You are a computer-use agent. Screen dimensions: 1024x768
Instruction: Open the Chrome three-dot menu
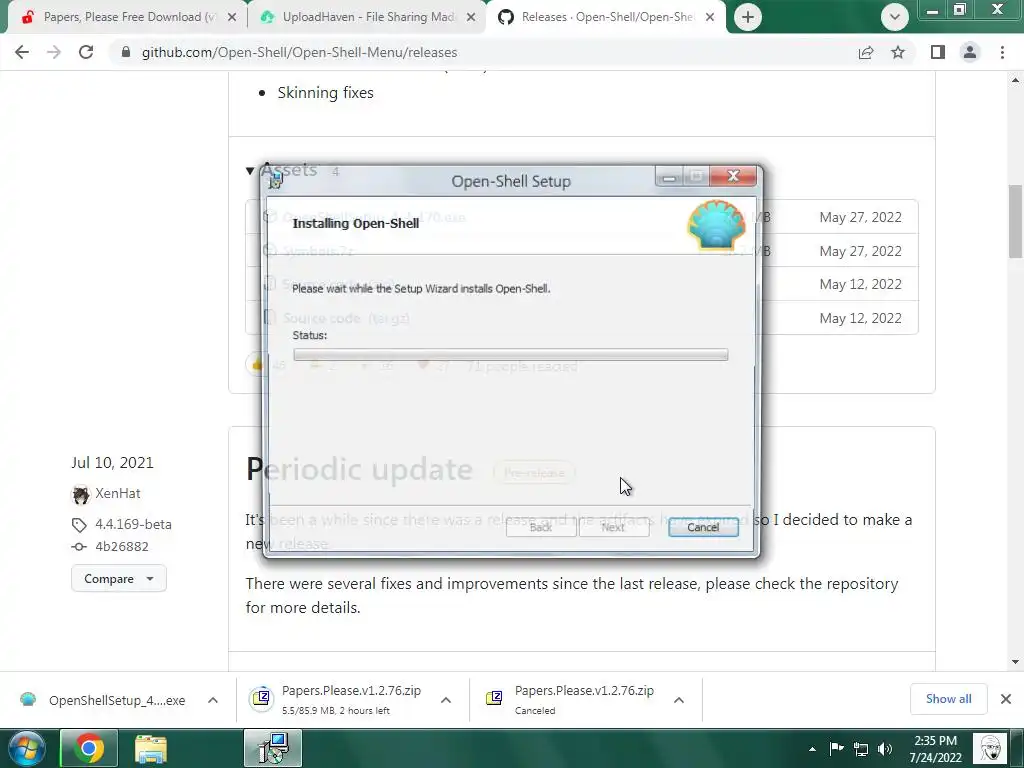coord(1002,52)
